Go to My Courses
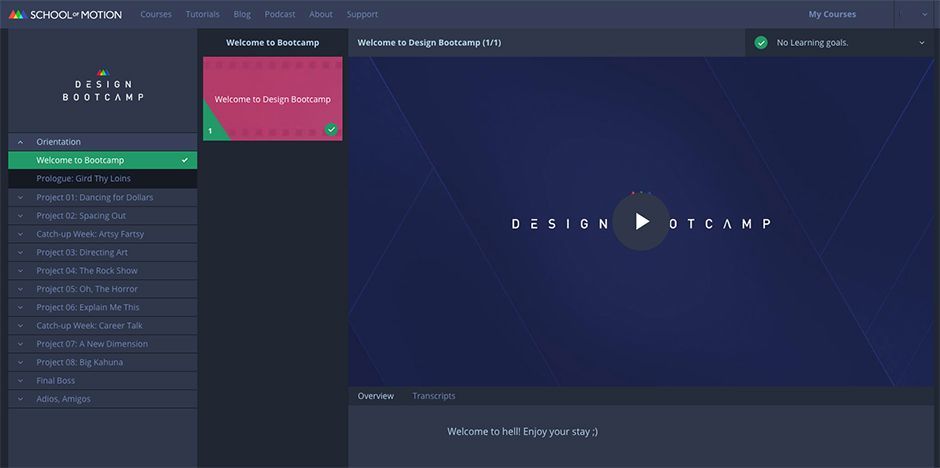Image resolution: width=940 pixels, height=468 pixels. pos(832,14)
